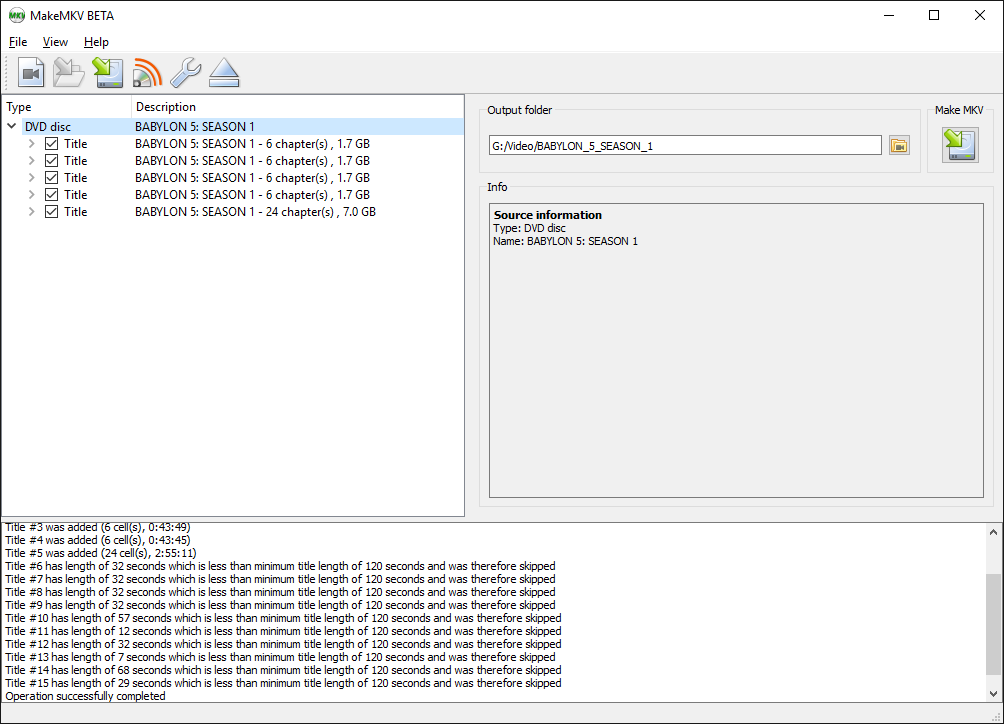Image resolution: width=1004 pixels, height=724 pixels.
Task: Click the large Make MKV icon button
Action: (x=960, y=145)
